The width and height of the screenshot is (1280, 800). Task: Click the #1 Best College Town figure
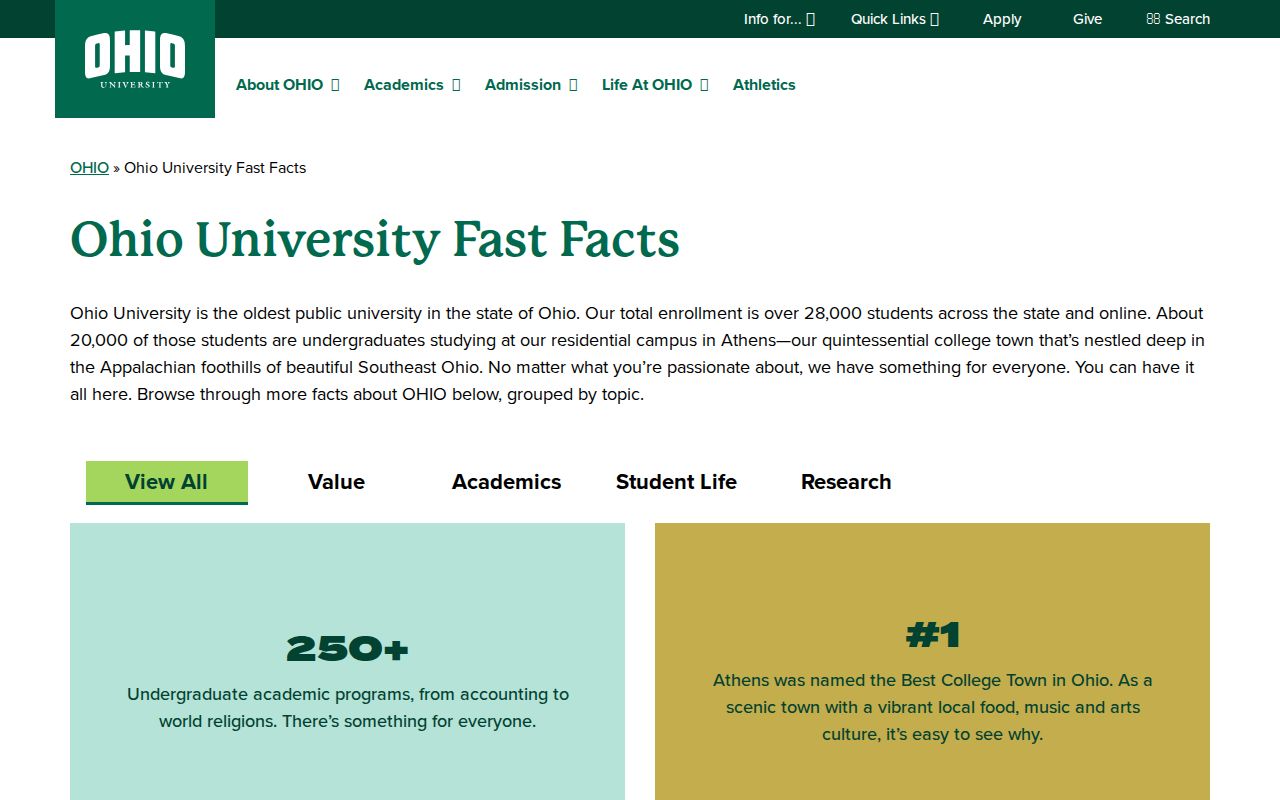[x=933, y=635]
